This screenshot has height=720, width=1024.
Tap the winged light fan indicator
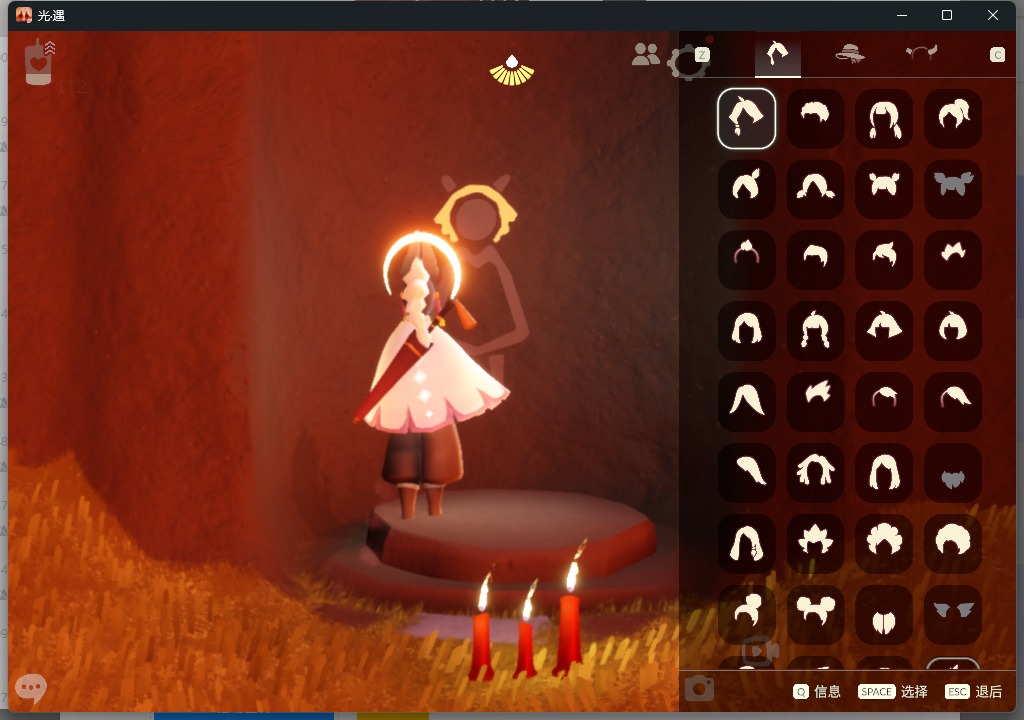[512, 71]
